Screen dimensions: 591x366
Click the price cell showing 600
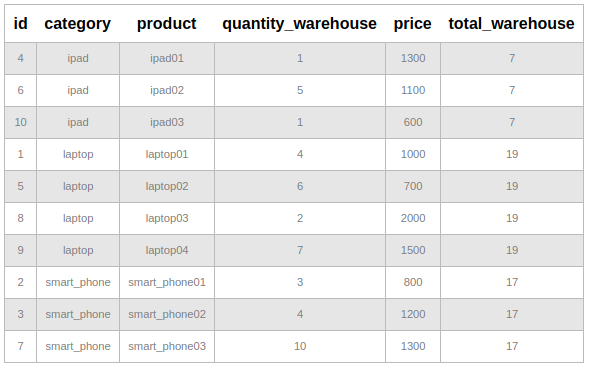pos(413,123)
